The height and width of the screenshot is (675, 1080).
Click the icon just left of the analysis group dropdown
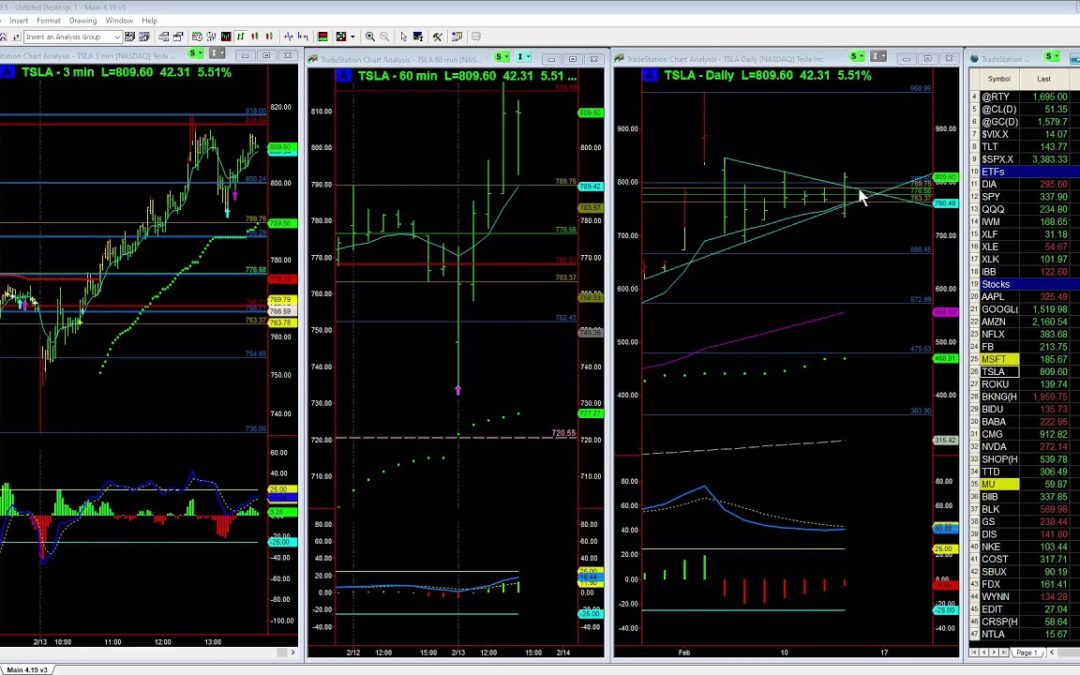(15, 37)
